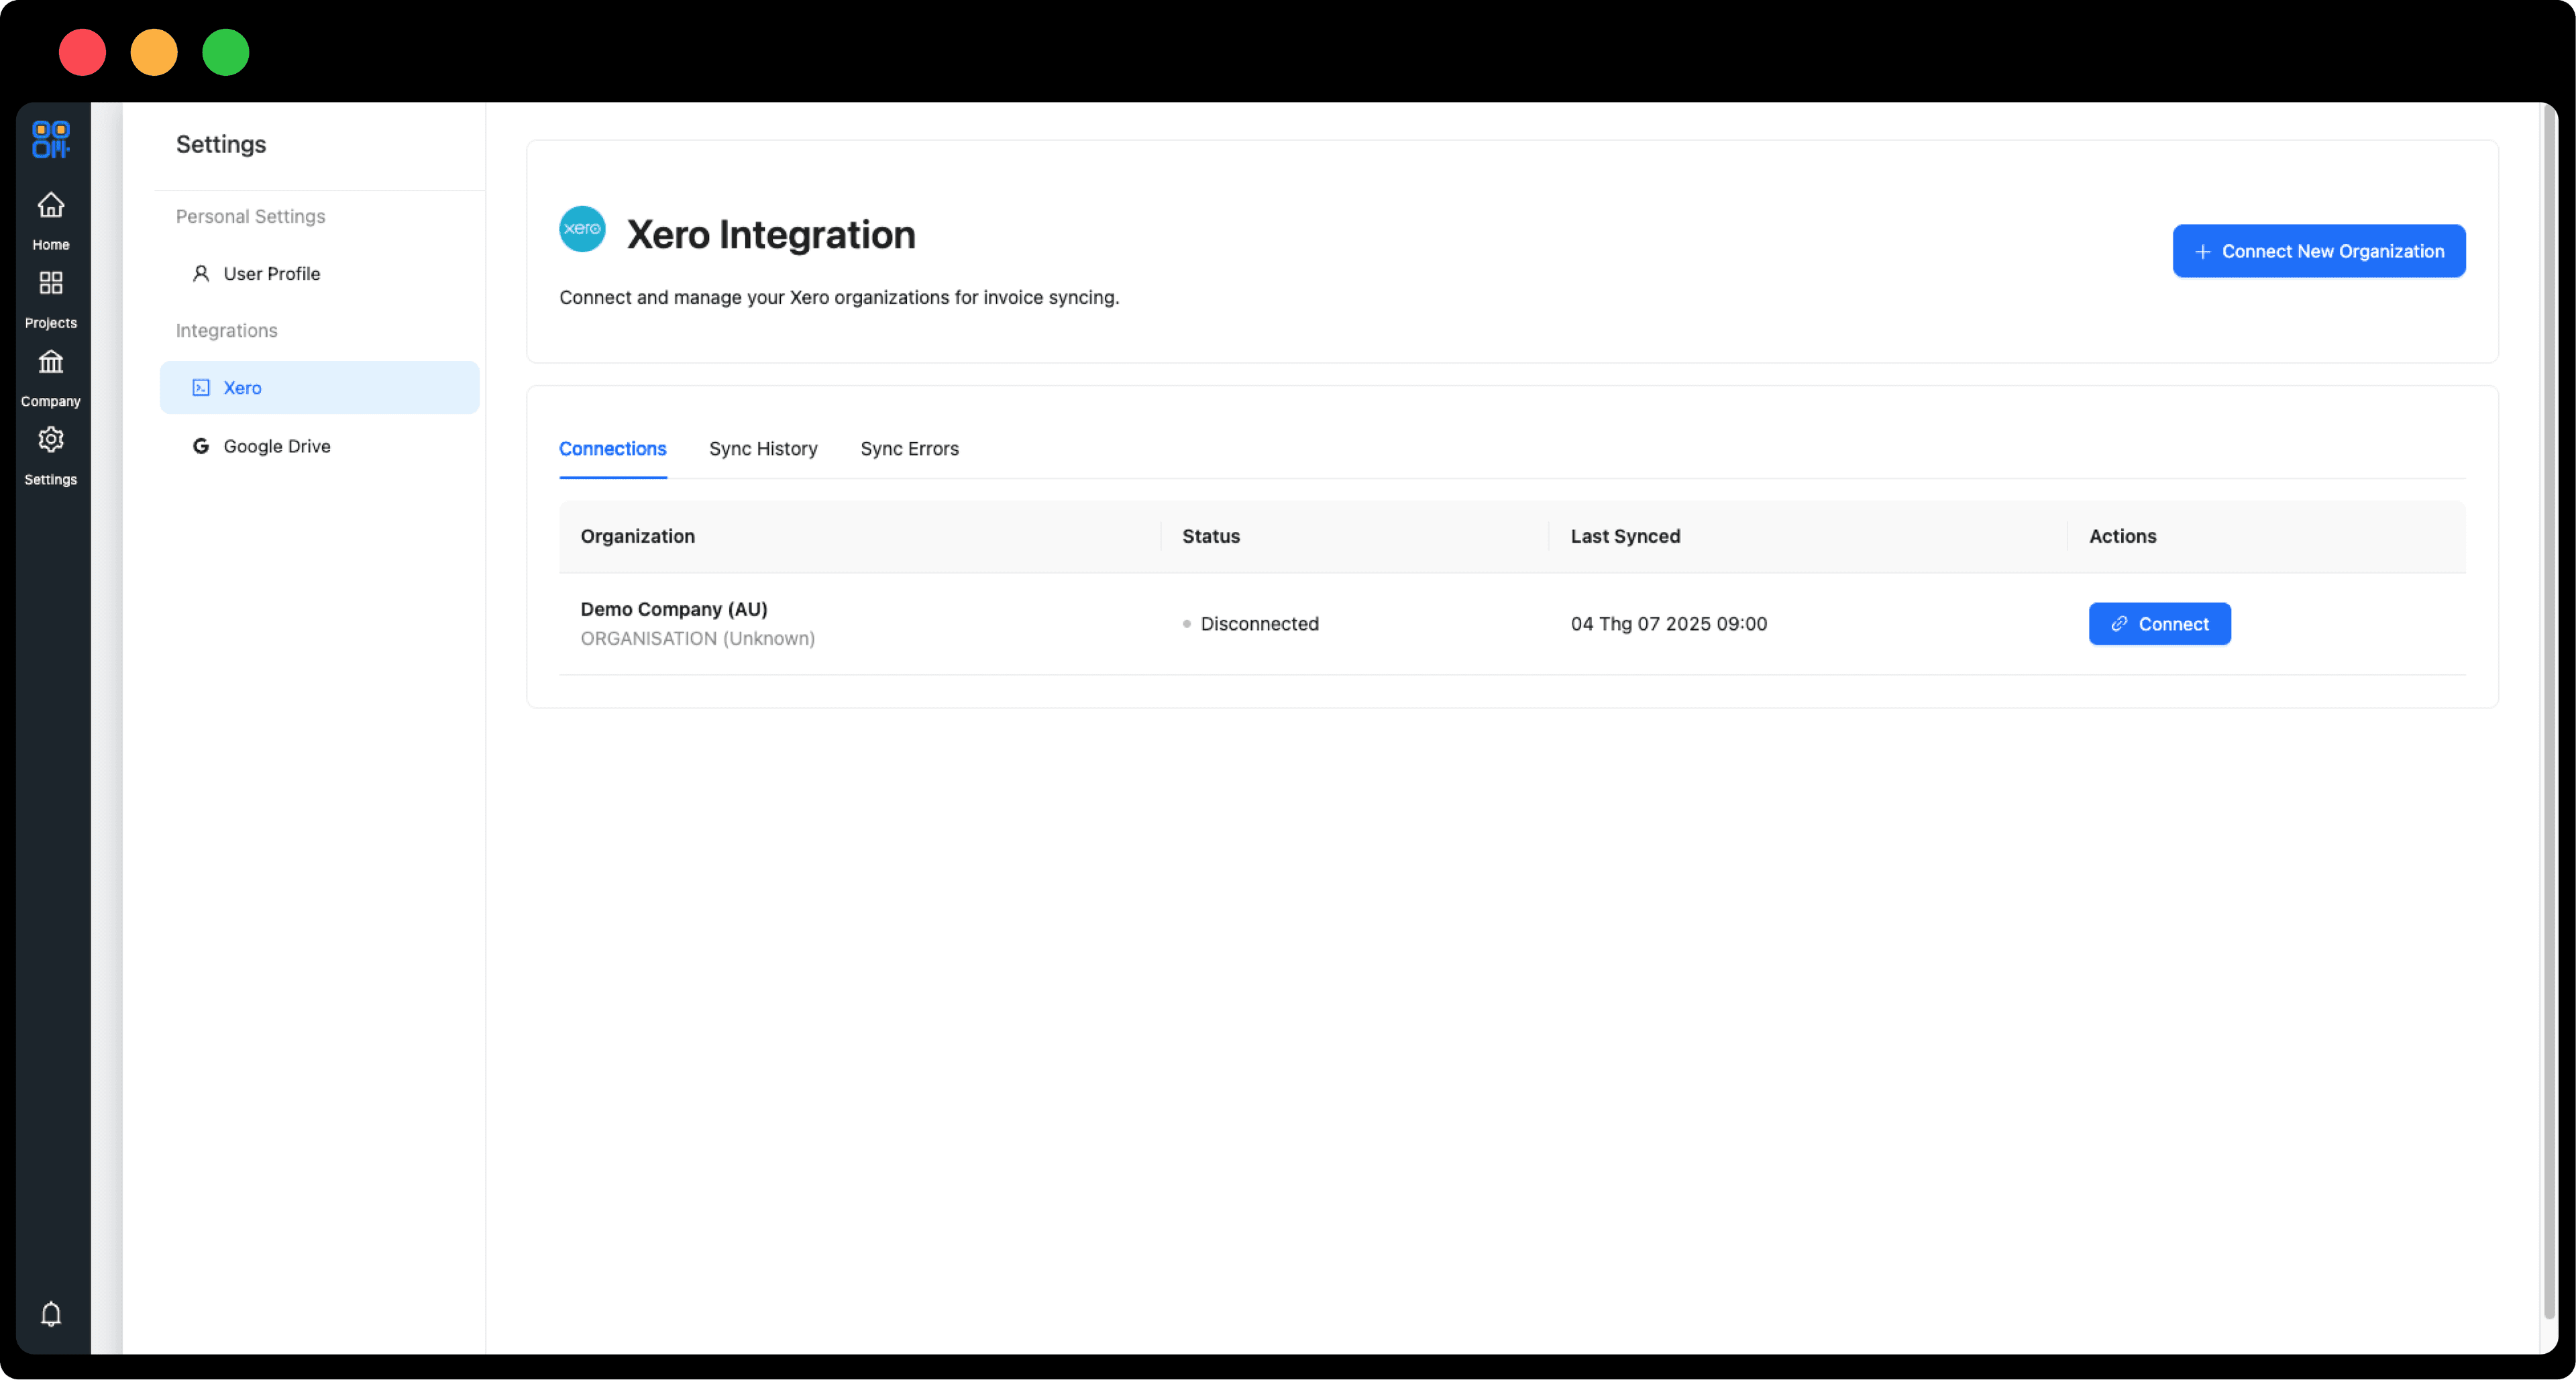Switch to the Sync History tab
2576x1380 pixels.
(763, 449)
